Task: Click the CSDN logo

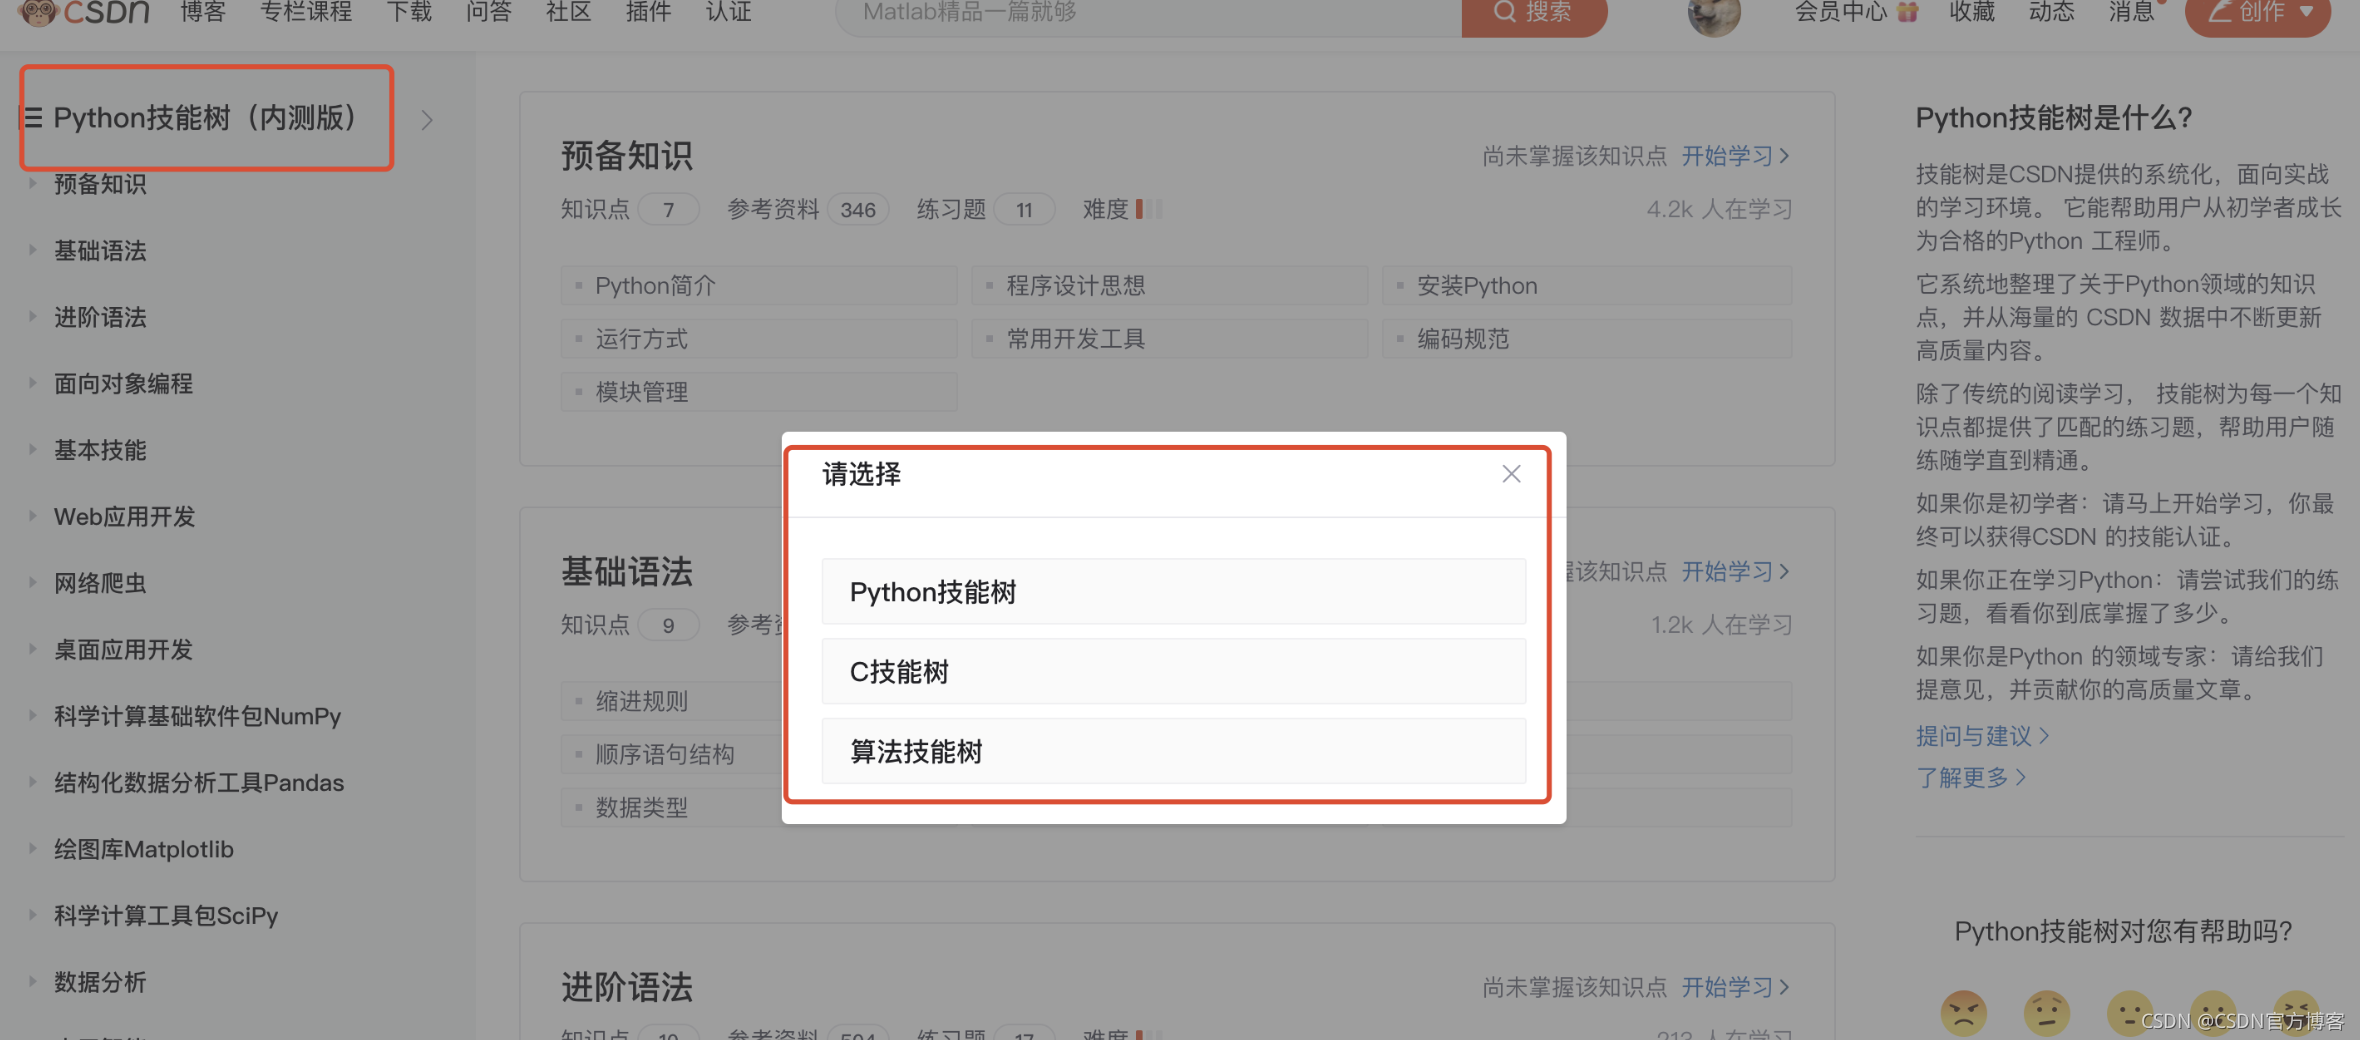Action: [84, 12]
